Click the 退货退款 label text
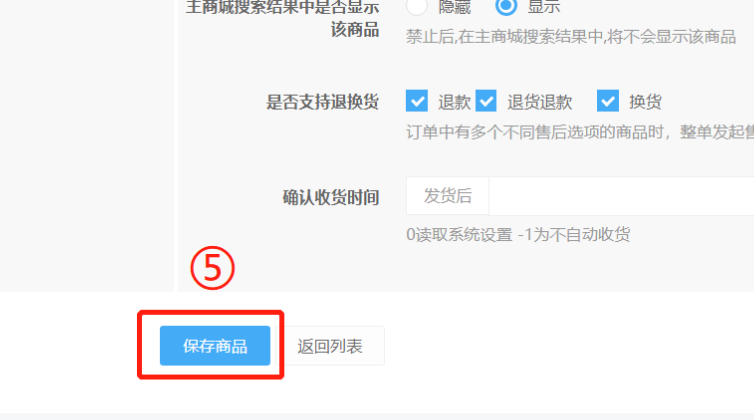The image size is (754, 420). (x=540, y=102)
